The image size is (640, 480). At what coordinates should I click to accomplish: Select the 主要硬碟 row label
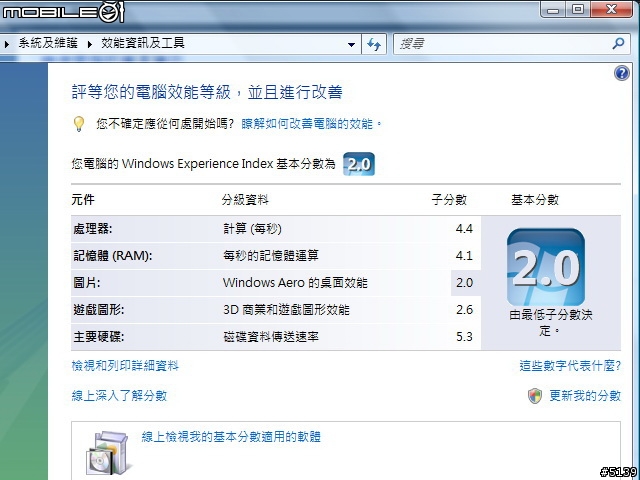[98, 337]
